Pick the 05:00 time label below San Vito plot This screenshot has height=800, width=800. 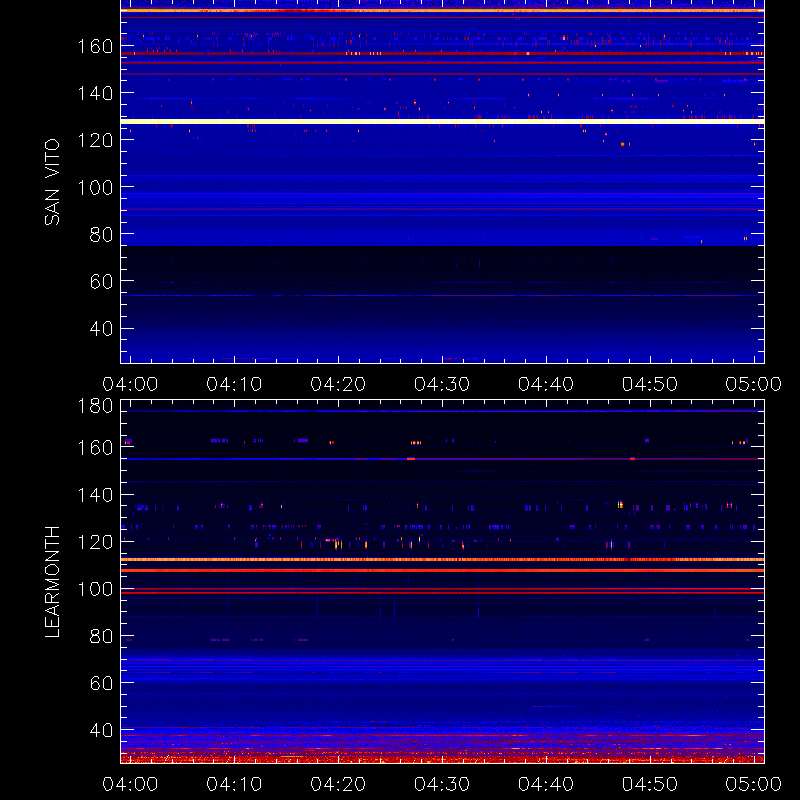754,384
